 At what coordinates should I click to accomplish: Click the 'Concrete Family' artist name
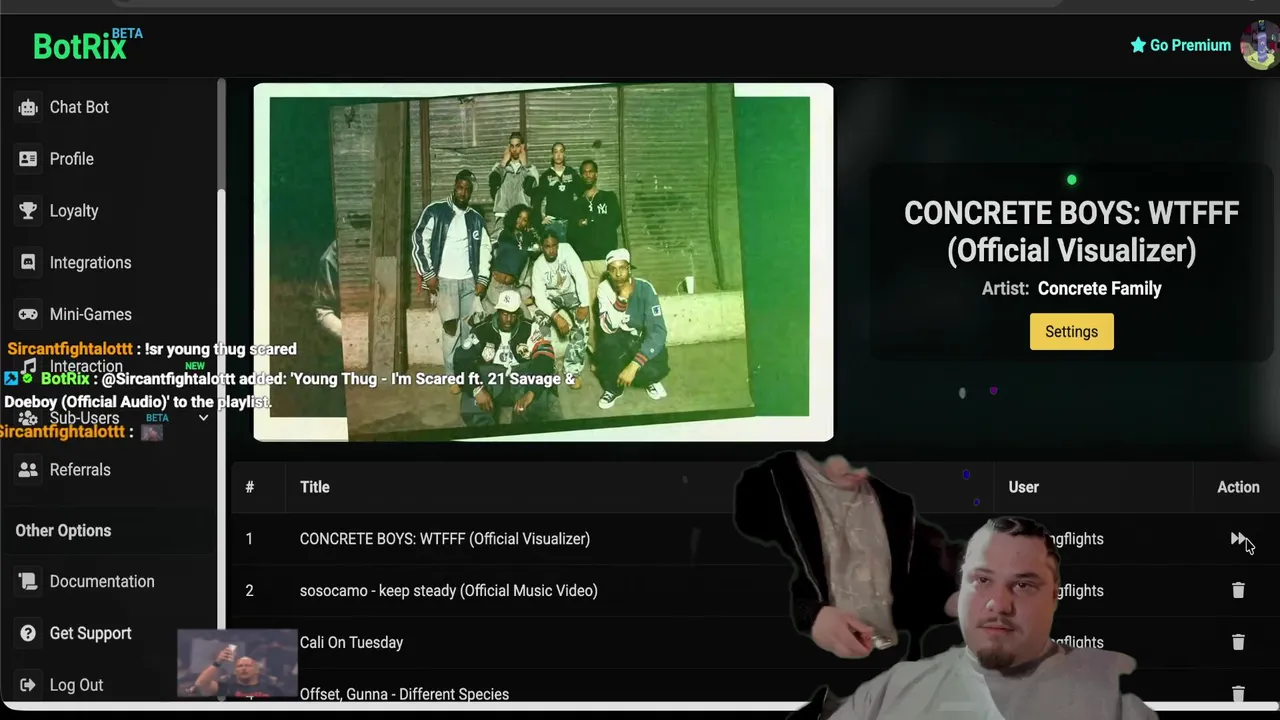(1100, 288)
